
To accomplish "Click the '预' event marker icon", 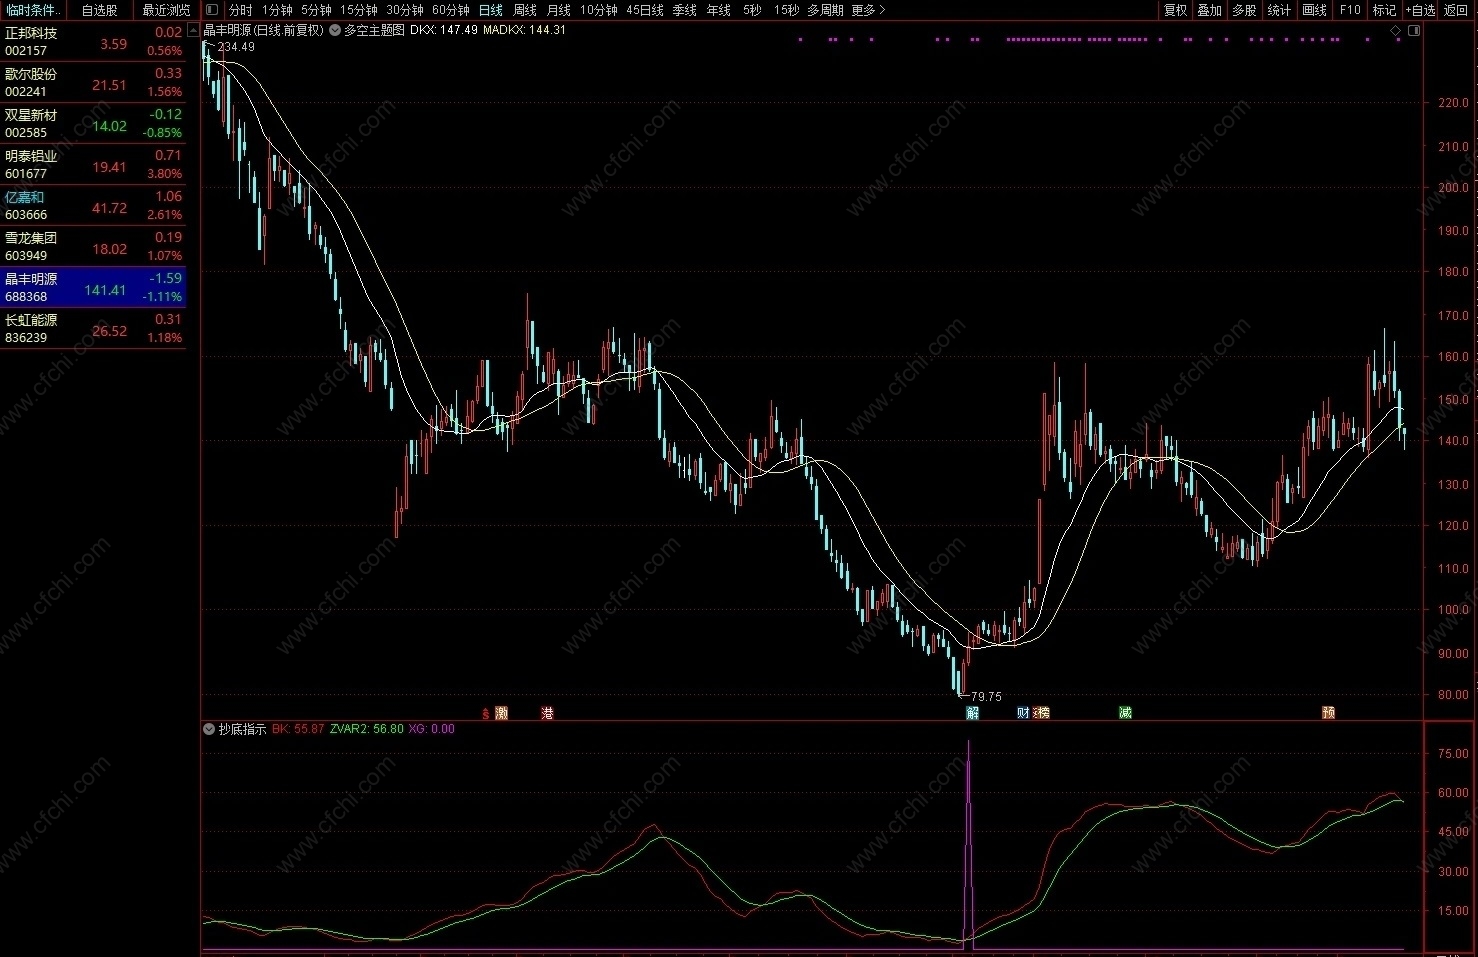I will coord(1329,713).
